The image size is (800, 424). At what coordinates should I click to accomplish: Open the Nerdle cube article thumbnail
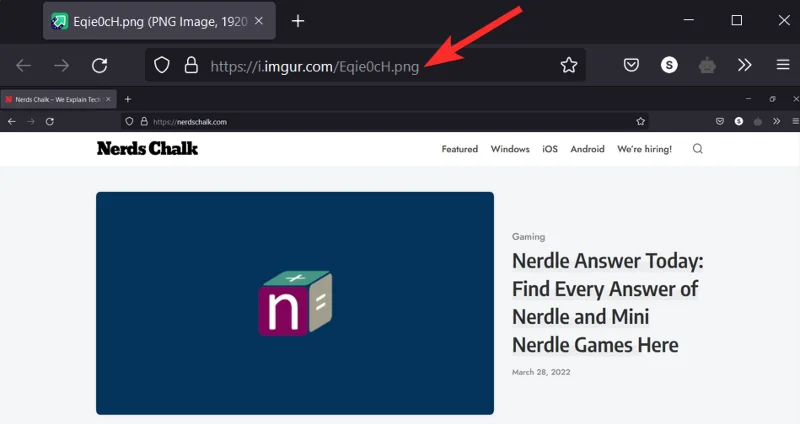pos(295,303)
